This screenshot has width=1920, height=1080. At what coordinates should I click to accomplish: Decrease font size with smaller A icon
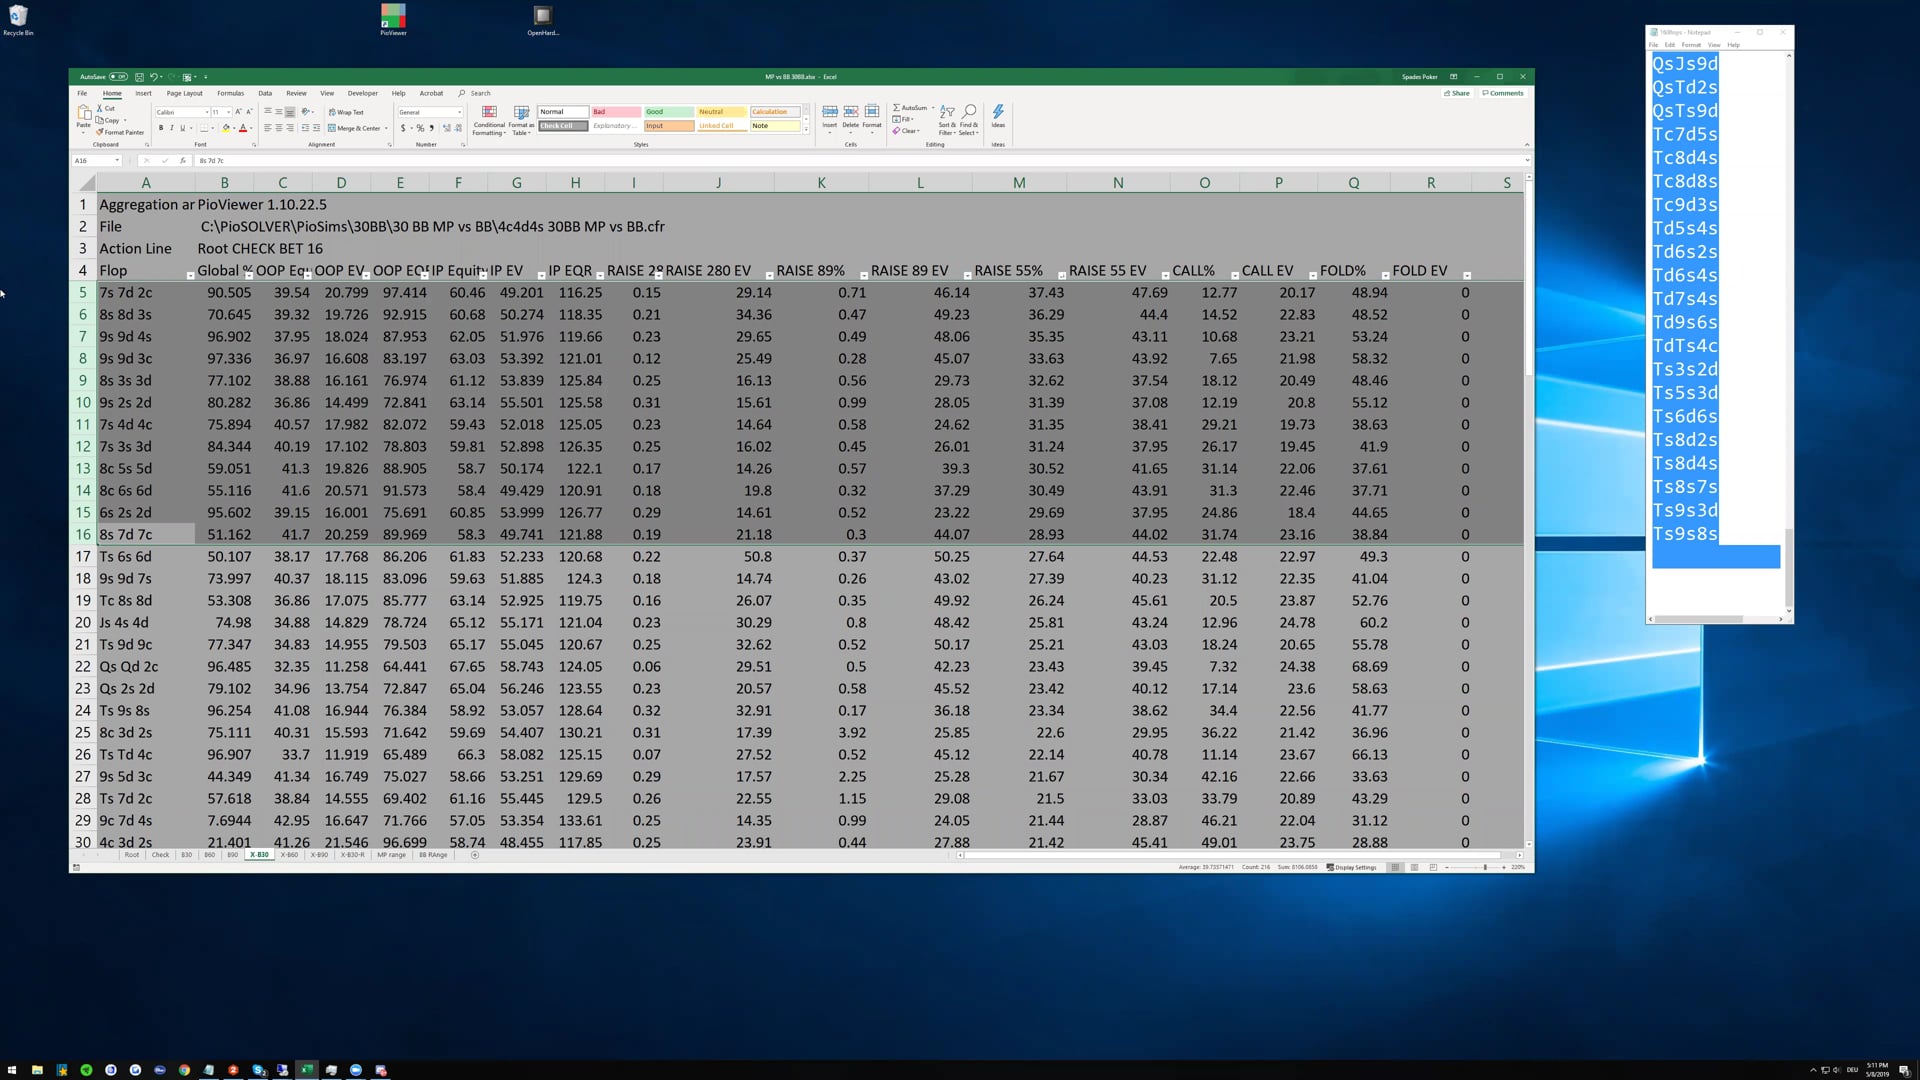[x=249, y=112]
